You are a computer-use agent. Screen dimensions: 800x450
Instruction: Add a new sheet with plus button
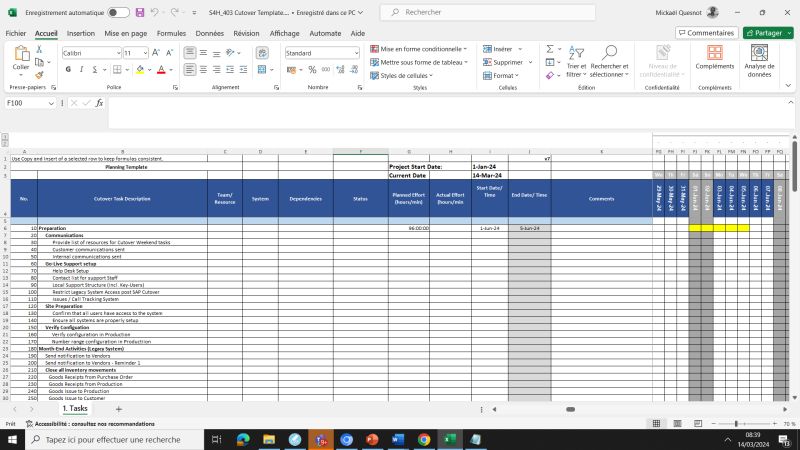pos(118,409)
